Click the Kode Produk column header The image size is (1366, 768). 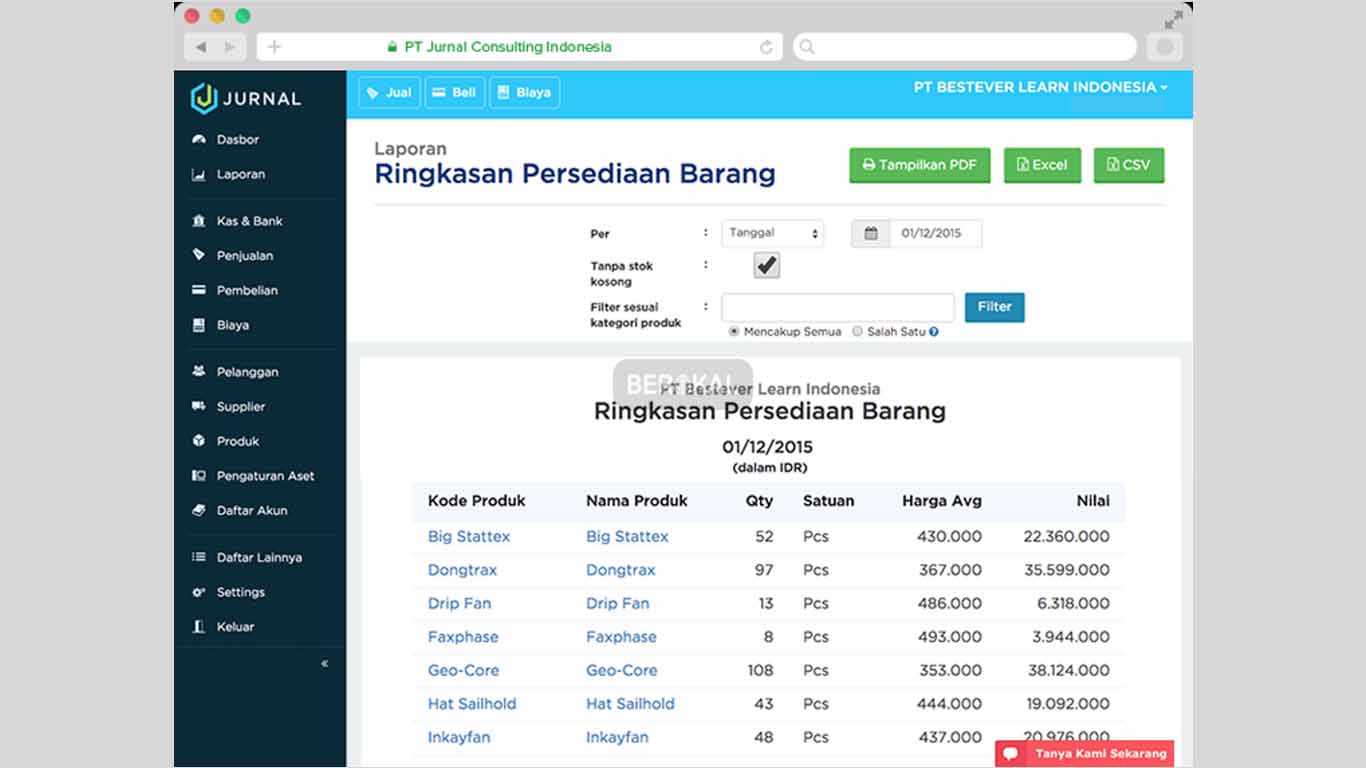[x=476, y=501]
